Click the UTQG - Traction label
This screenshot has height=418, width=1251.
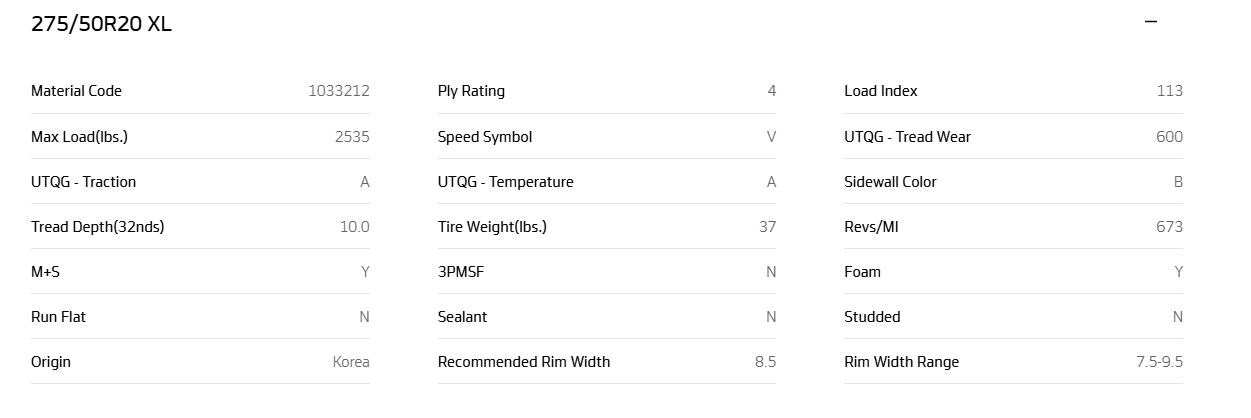[x=83, y=182]
